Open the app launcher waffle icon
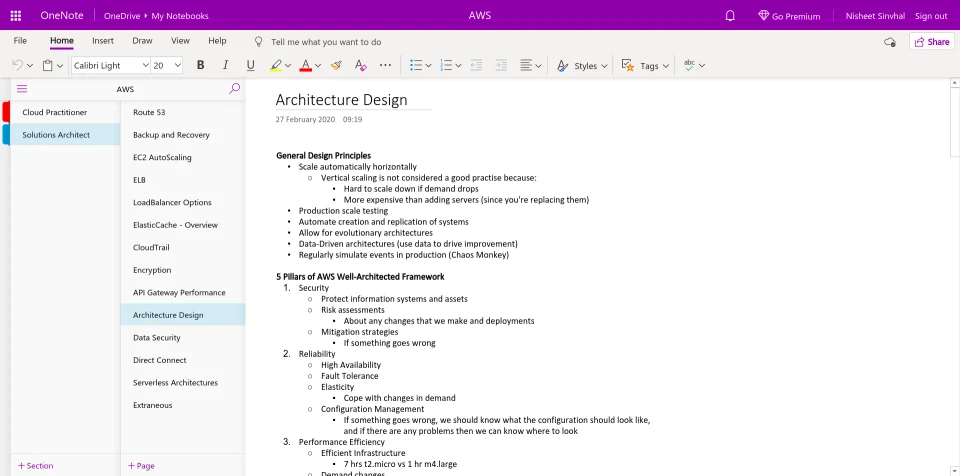960x476 pixels. pos(16,16)
